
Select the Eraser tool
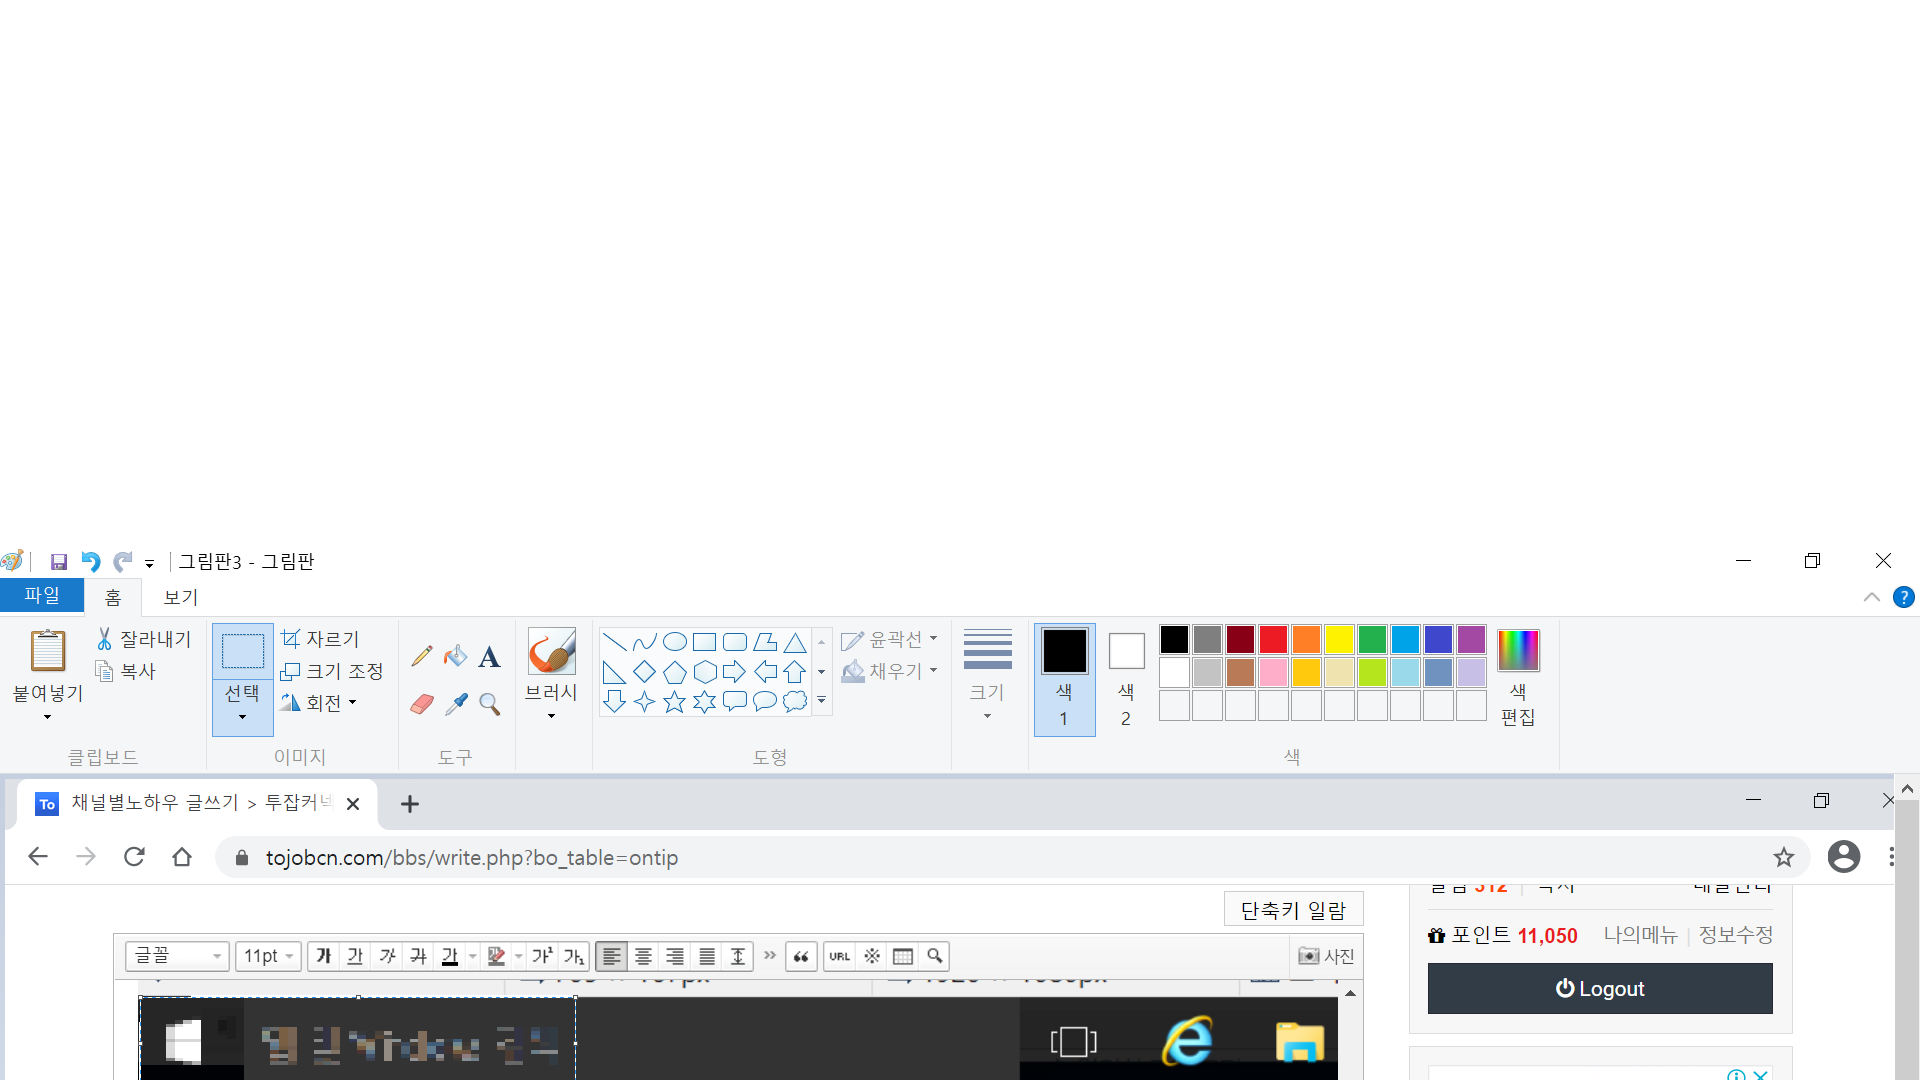tap(422, 704)
